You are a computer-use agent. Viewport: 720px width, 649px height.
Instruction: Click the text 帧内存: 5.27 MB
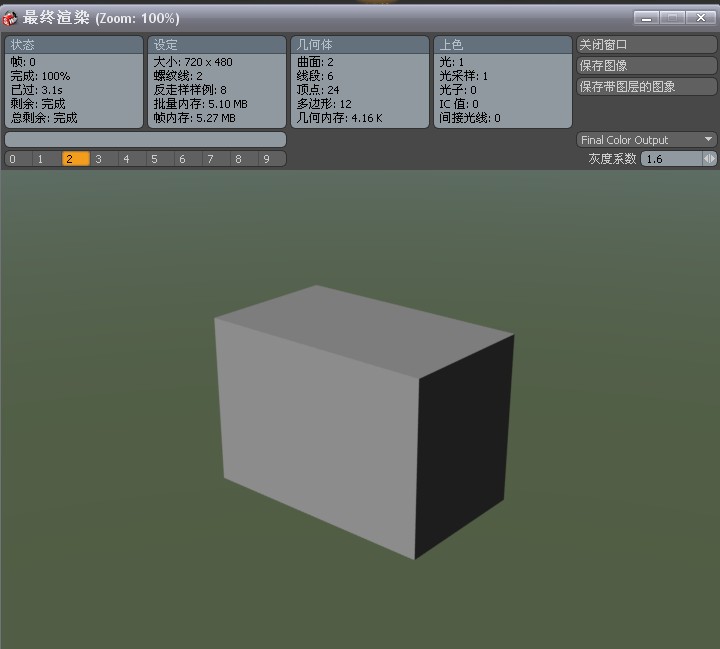pos(194,118)
